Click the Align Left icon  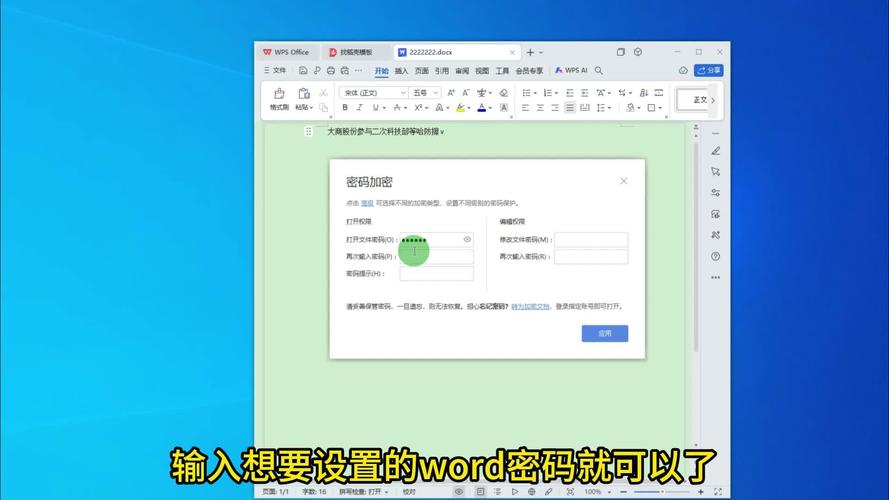tap(525, 107)
